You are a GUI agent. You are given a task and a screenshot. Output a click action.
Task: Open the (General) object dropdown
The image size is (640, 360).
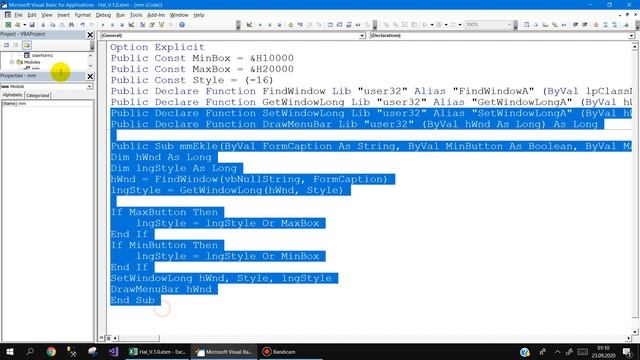tap(362, 36)
